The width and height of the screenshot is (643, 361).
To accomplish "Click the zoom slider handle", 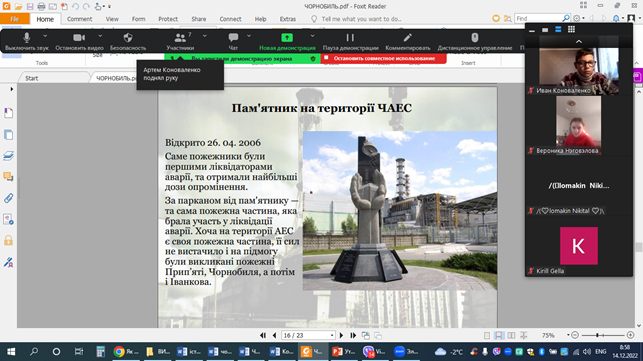I will [x=597, y=336].
